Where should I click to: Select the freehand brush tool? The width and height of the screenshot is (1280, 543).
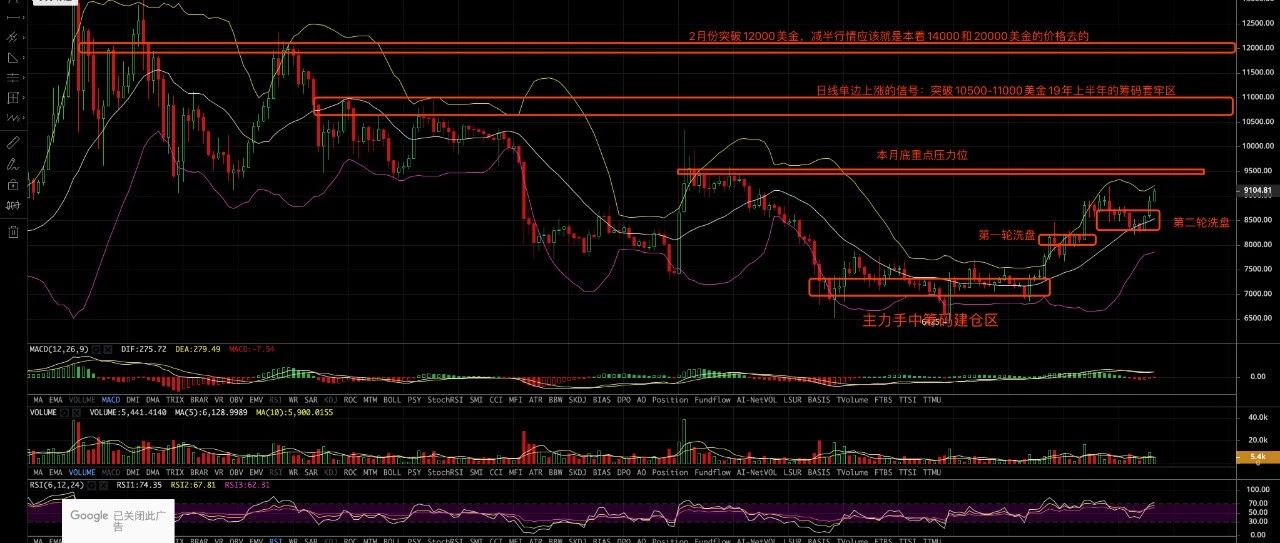point(13,163)
